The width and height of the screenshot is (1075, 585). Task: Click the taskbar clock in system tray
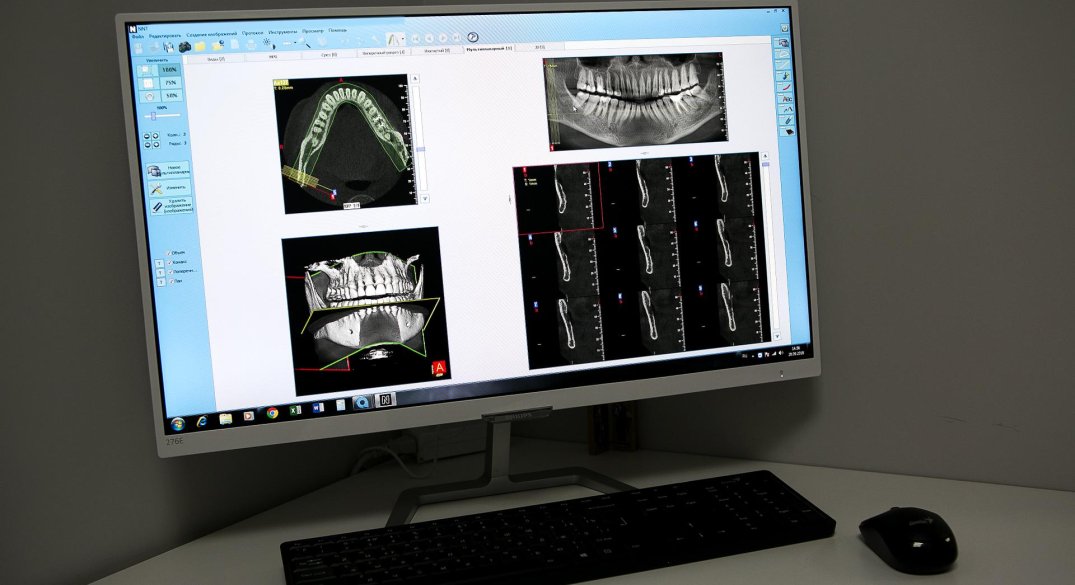(795, 350)
